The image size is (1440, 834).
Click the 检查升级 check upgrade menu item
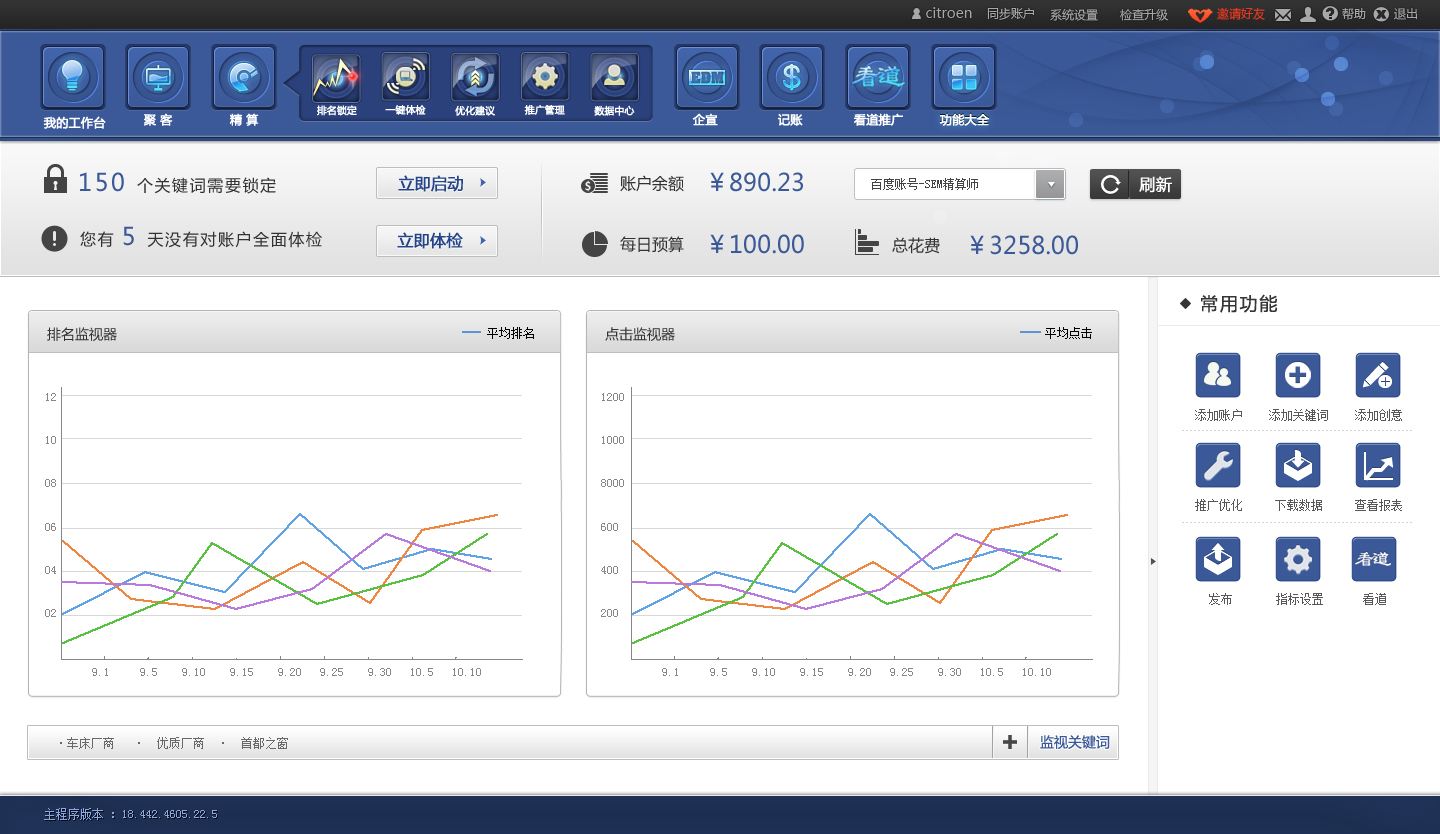[1144, 15]
